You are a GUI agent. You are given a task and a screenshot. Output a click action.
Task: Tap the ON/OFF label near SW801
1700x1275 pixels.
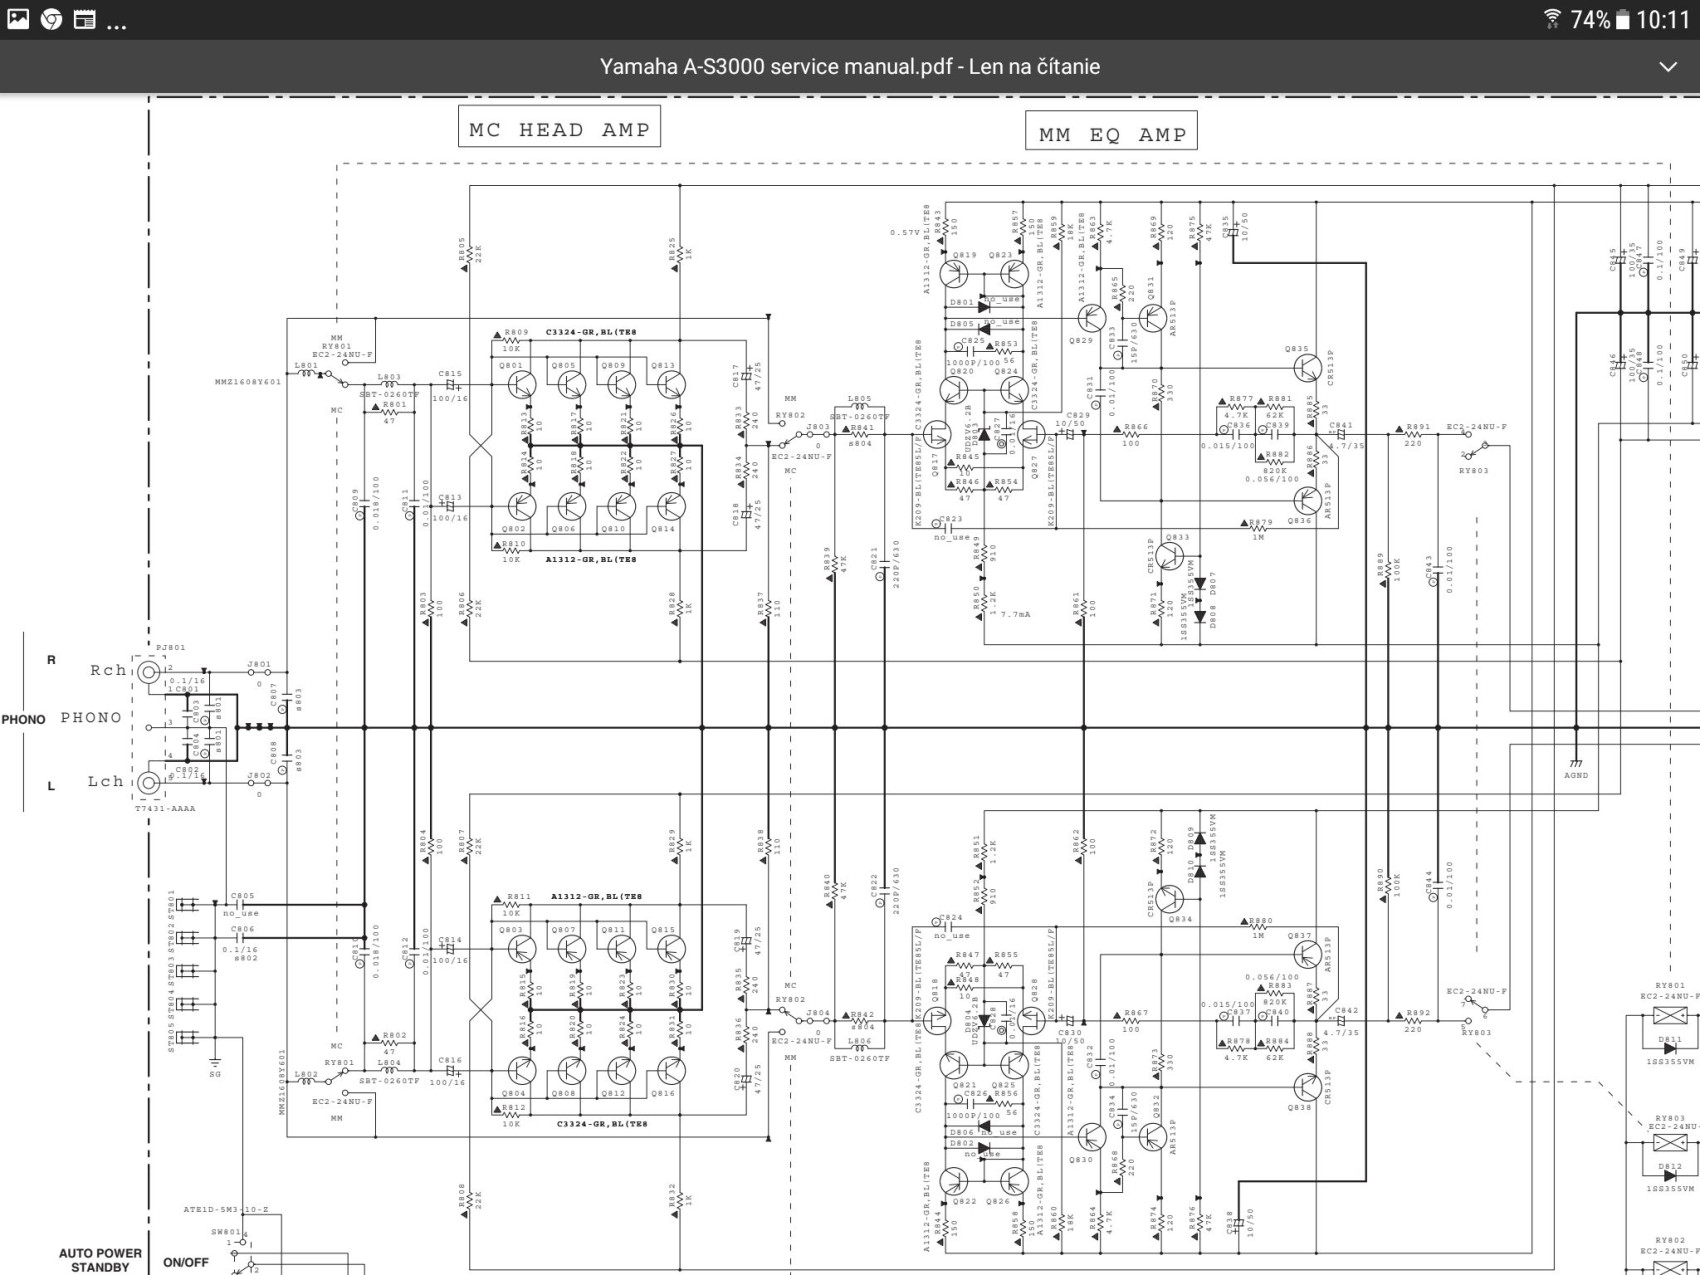186,1262
